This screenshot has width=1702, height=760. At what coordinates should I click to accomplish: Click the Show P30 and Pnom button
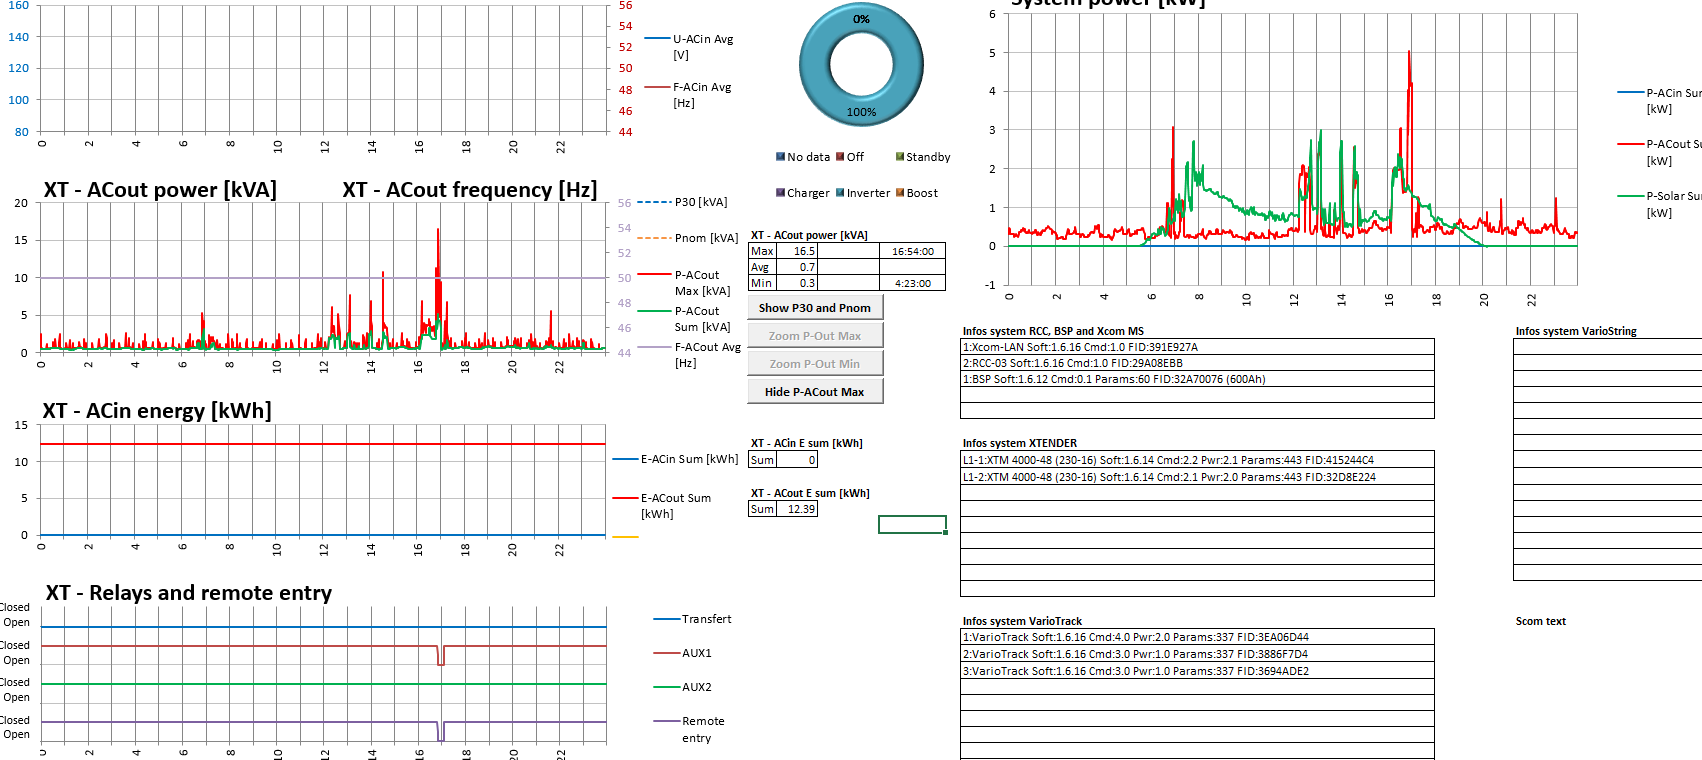tap(814, 308)
